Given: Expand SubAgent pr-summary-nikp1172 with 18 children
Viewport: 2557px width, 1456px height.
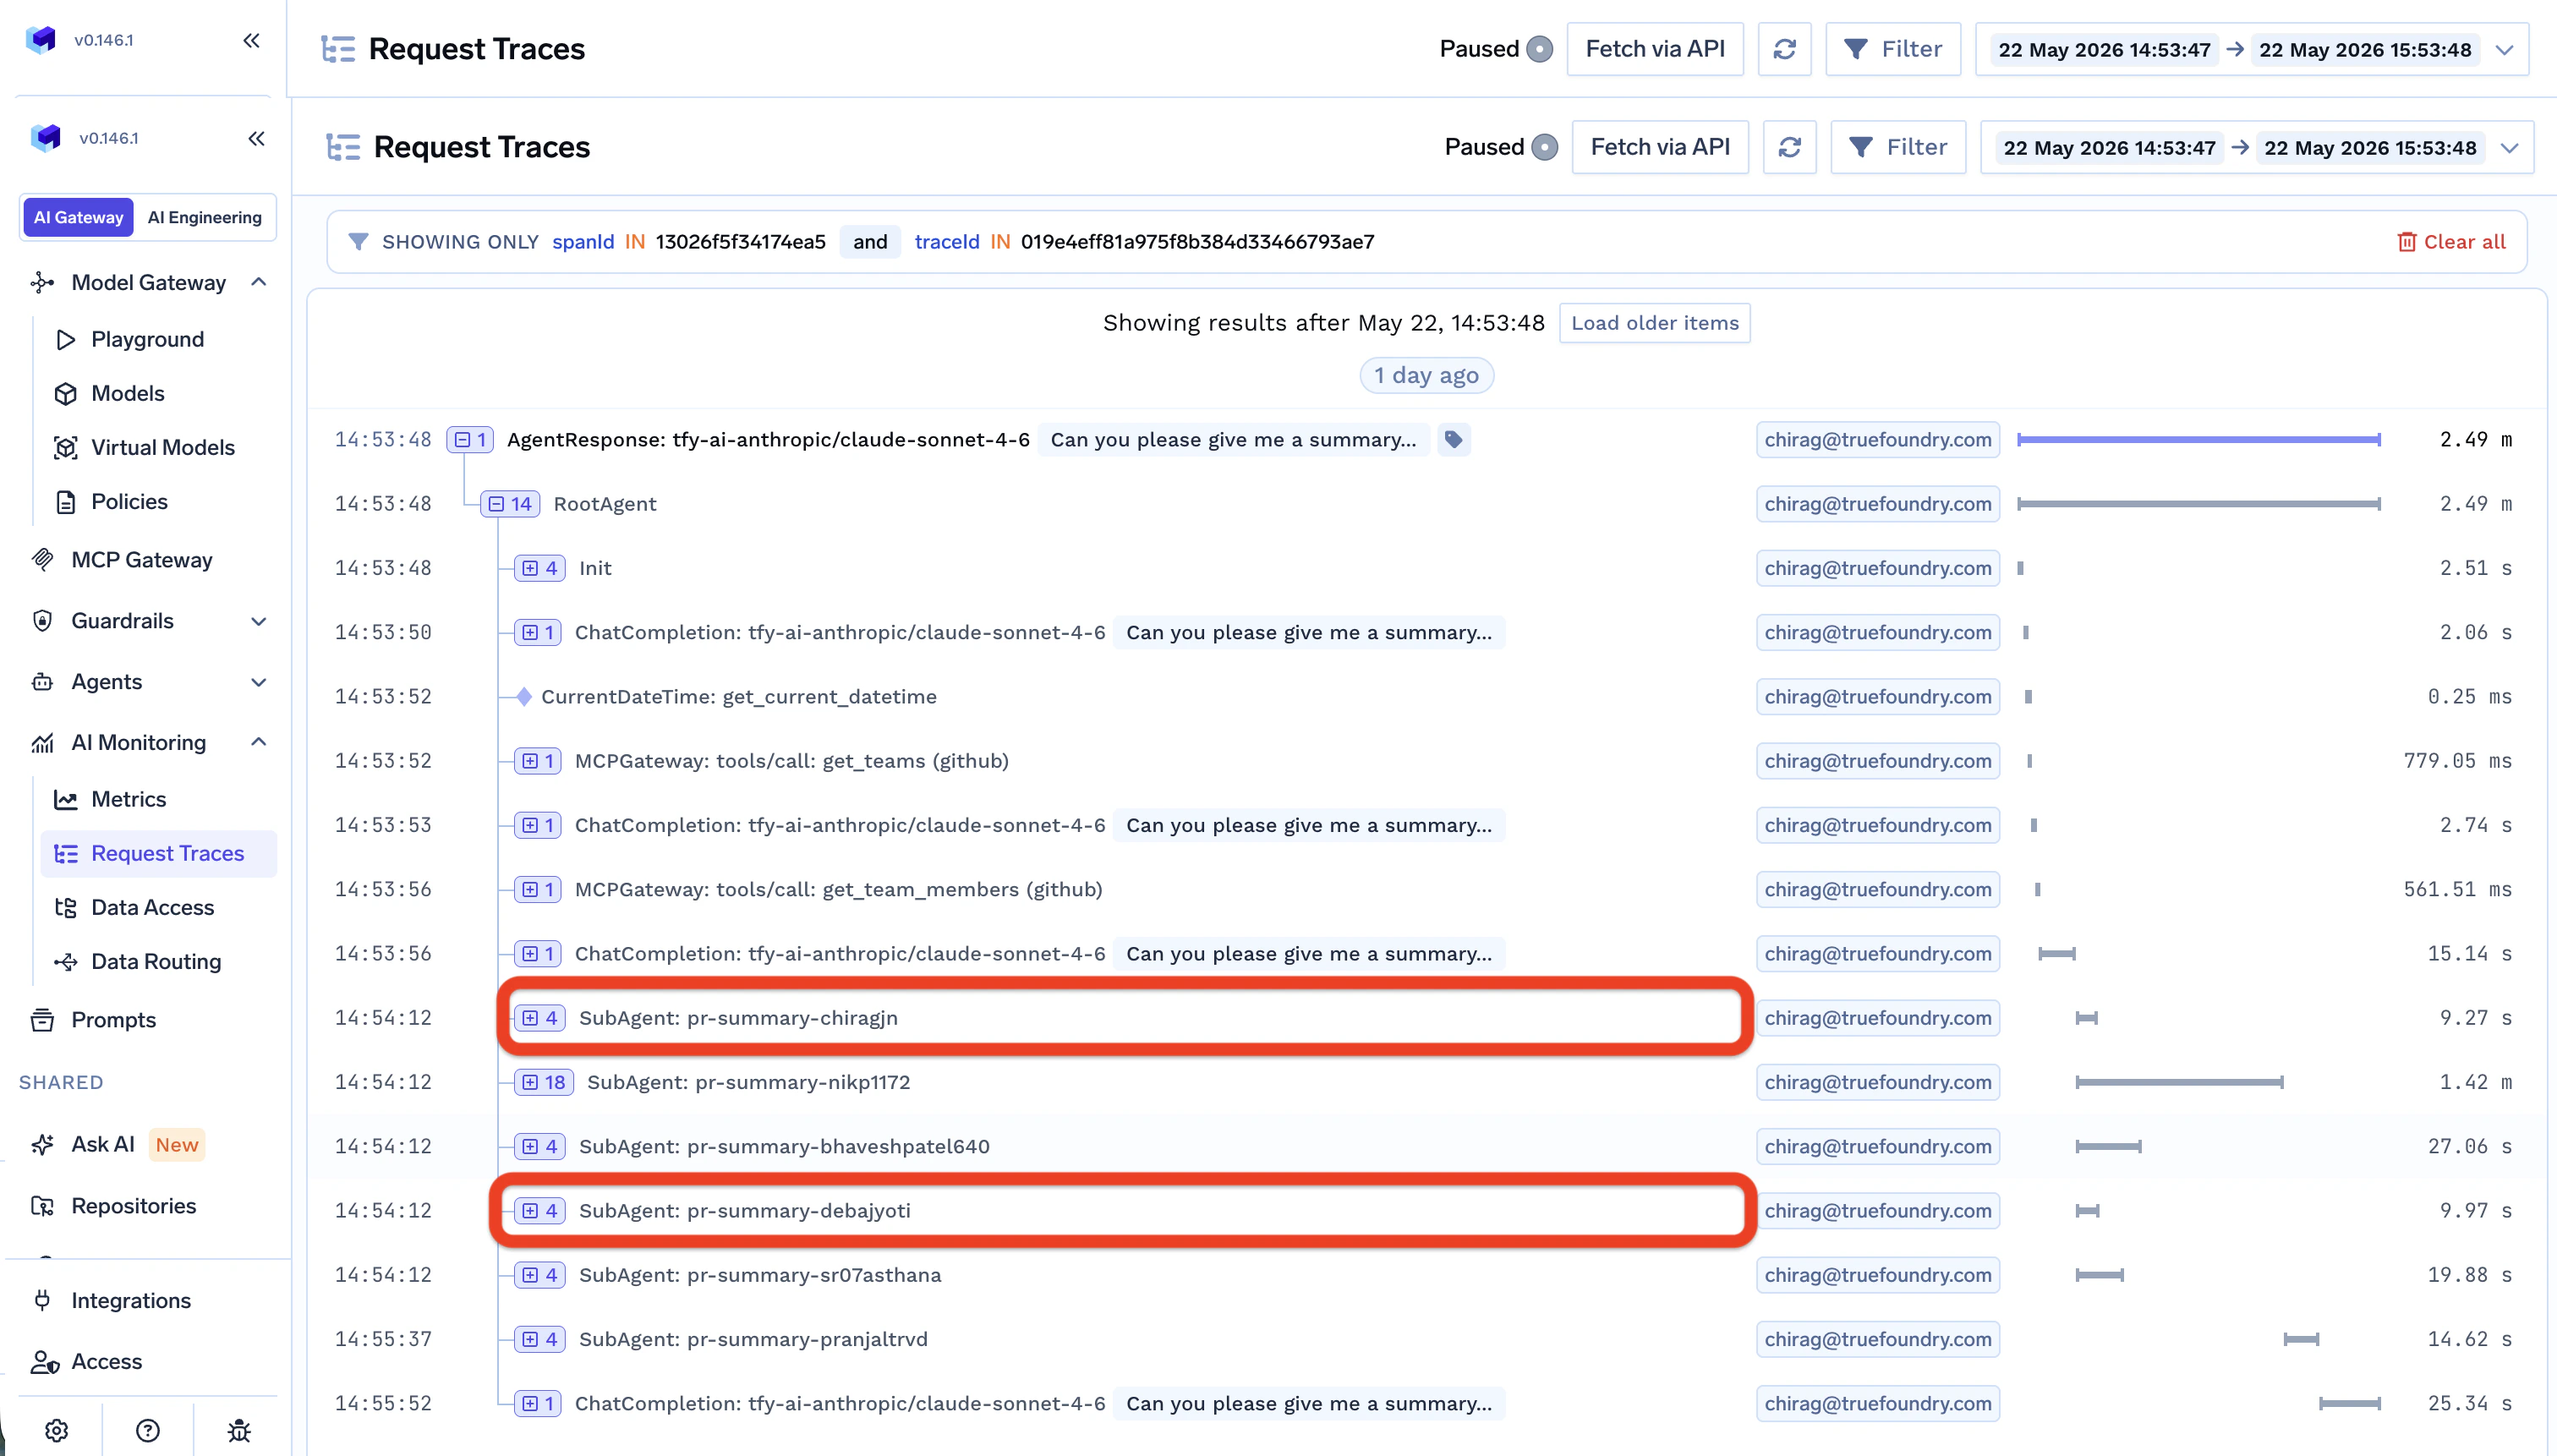Looking at the screenshot, I should pyautogui.click(x=544, y=1082).
